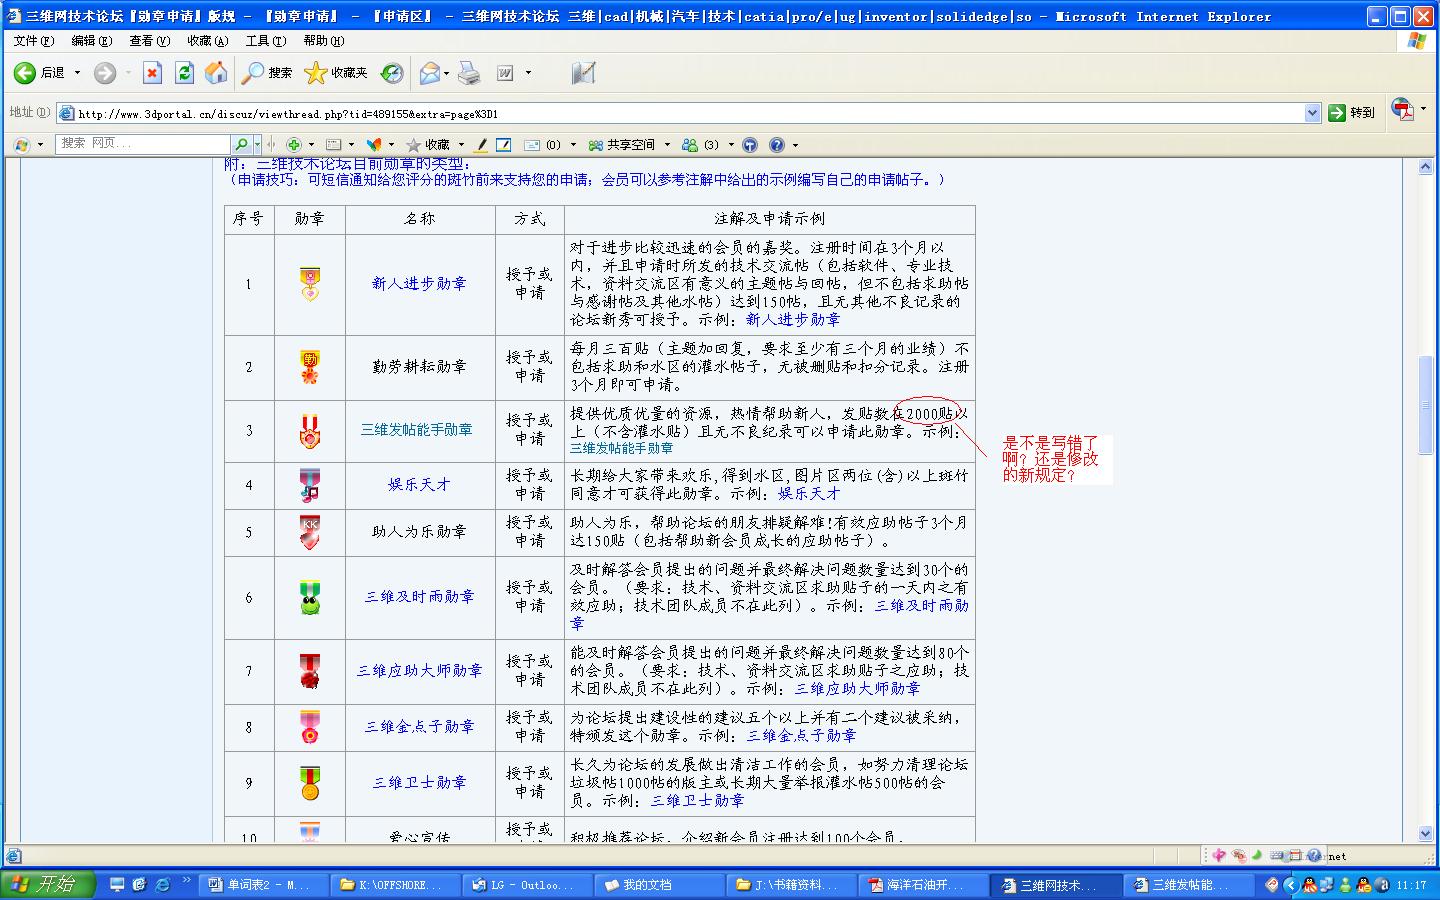This screenshot has width=1440, height=900.
Task: Click the 勤劳耕耘勋章 medal image
Action: (310, 368)
